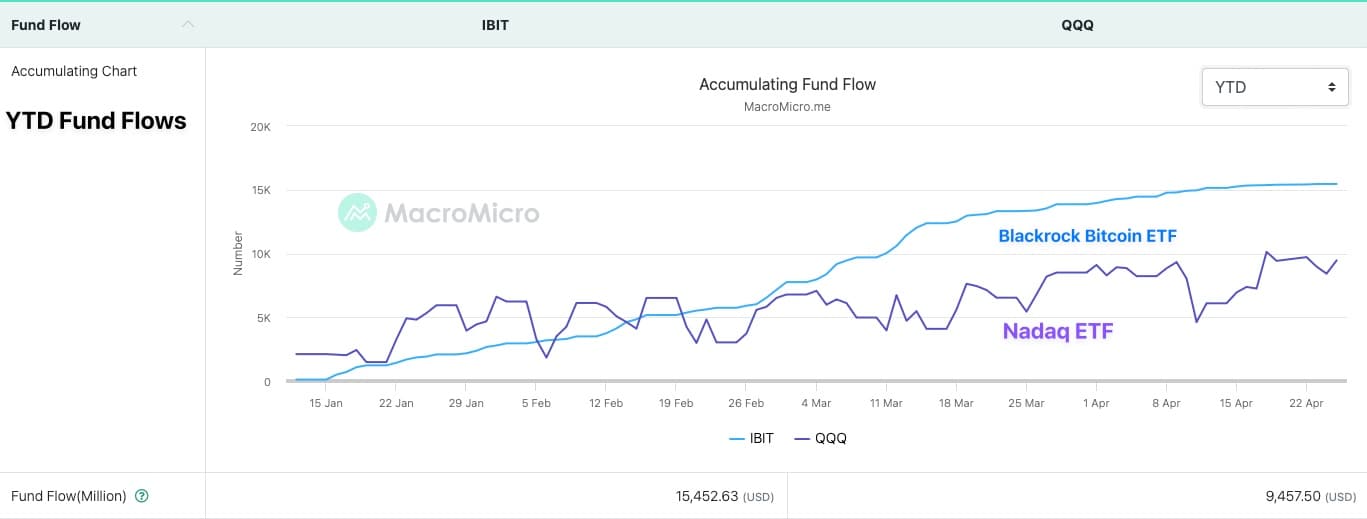The height and width of the screenshot is (519, 1367).
Task: Click the Blackrock Bitcoin ETF annotation text
Action: click(x=1088, y=236)
